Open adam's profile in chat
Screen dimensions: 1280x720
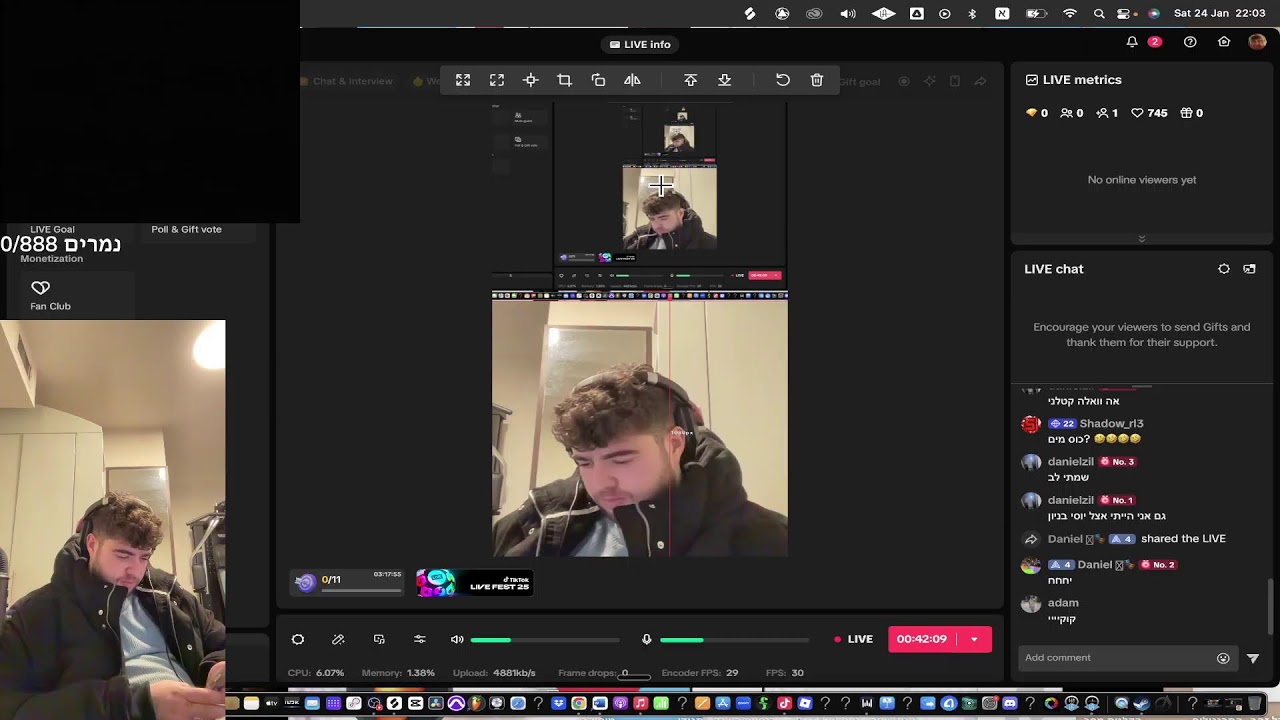[x=1063, y=603]
